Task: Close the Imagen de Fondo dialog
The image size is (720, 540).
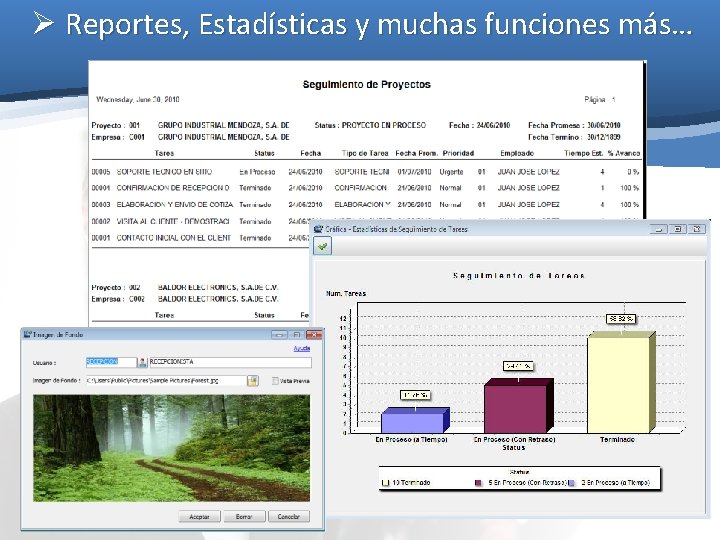Action: point(314,335)
